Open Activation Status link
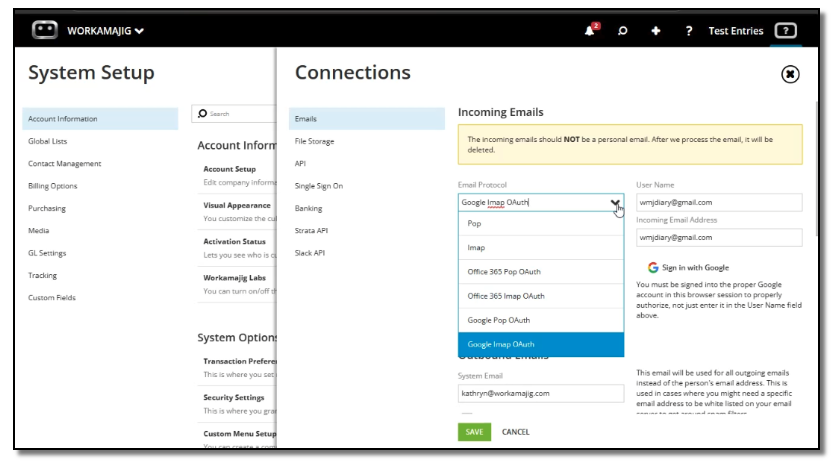 point(234,241)
